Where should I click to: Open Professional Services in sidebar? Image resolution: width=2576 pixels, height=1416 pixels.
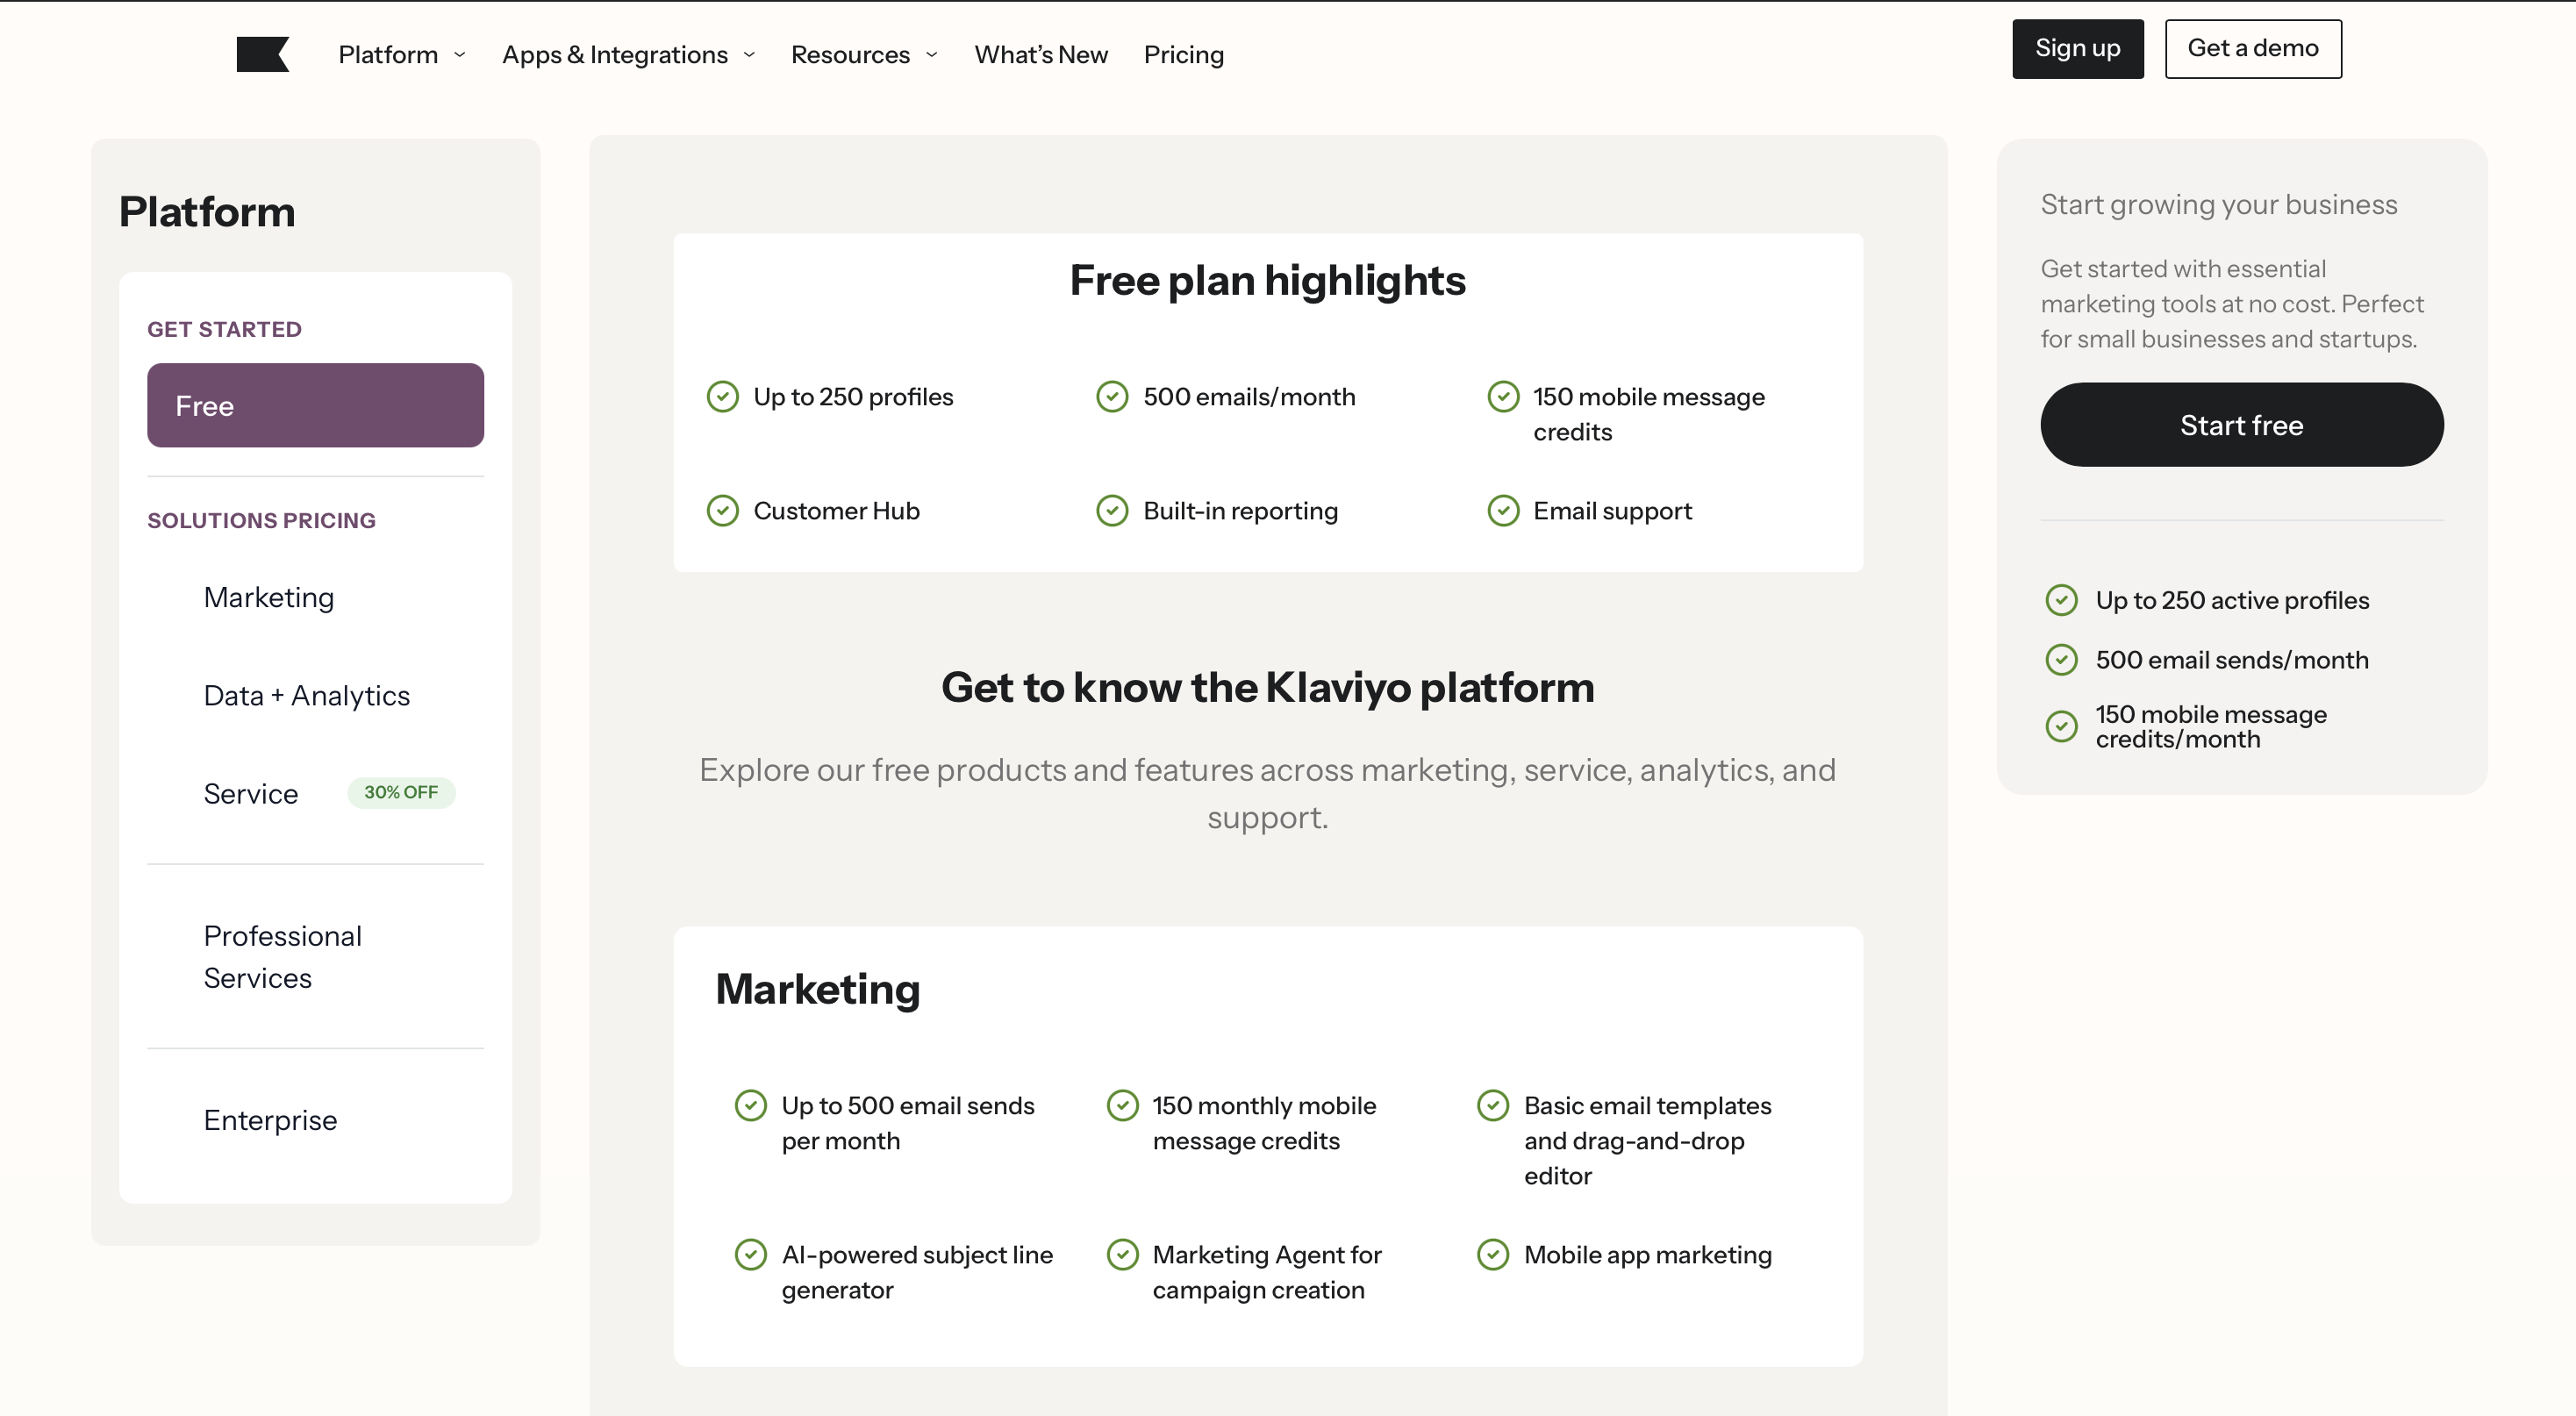tap(283, 957)
